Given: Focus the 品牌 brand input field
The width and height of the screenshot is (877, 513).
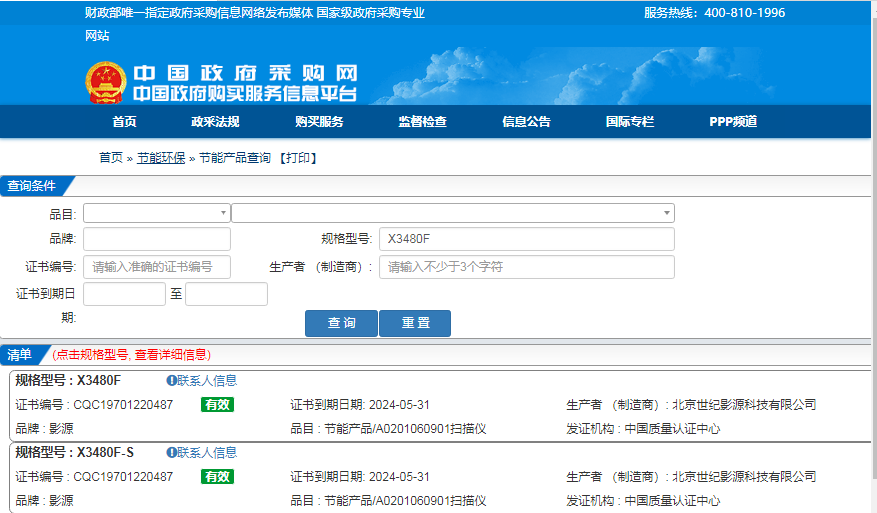Looking at the screenshot, I should pyautogui.click(x=156, y=239).
